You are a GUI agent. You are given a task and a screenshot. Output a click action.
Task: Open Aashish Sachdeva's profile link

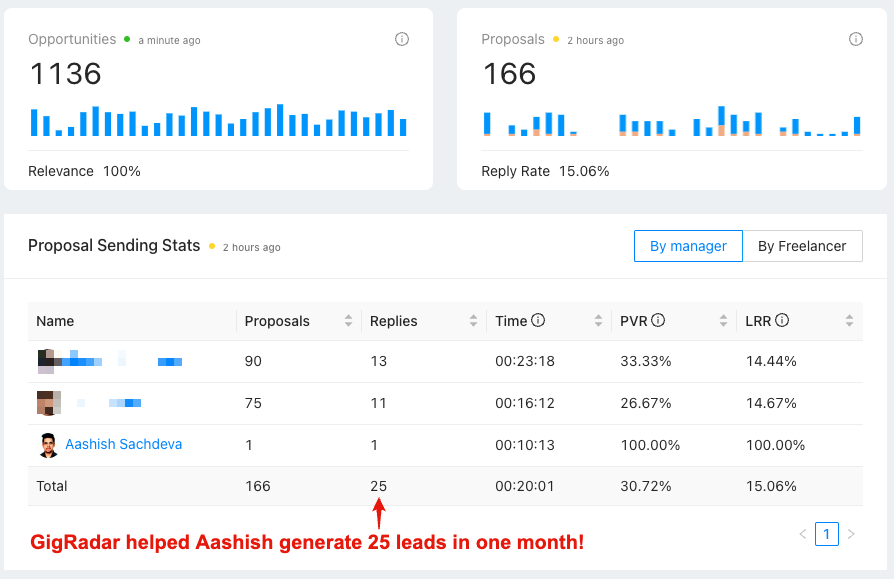click(x=124, y=445)
